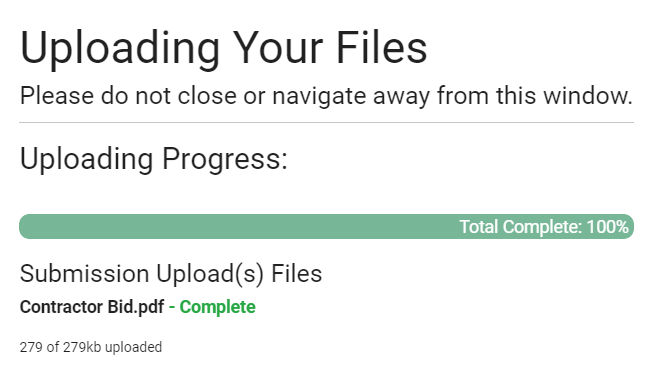Click the "Uploading Your Files" heading
652x368 pixels.
[223, 49]
